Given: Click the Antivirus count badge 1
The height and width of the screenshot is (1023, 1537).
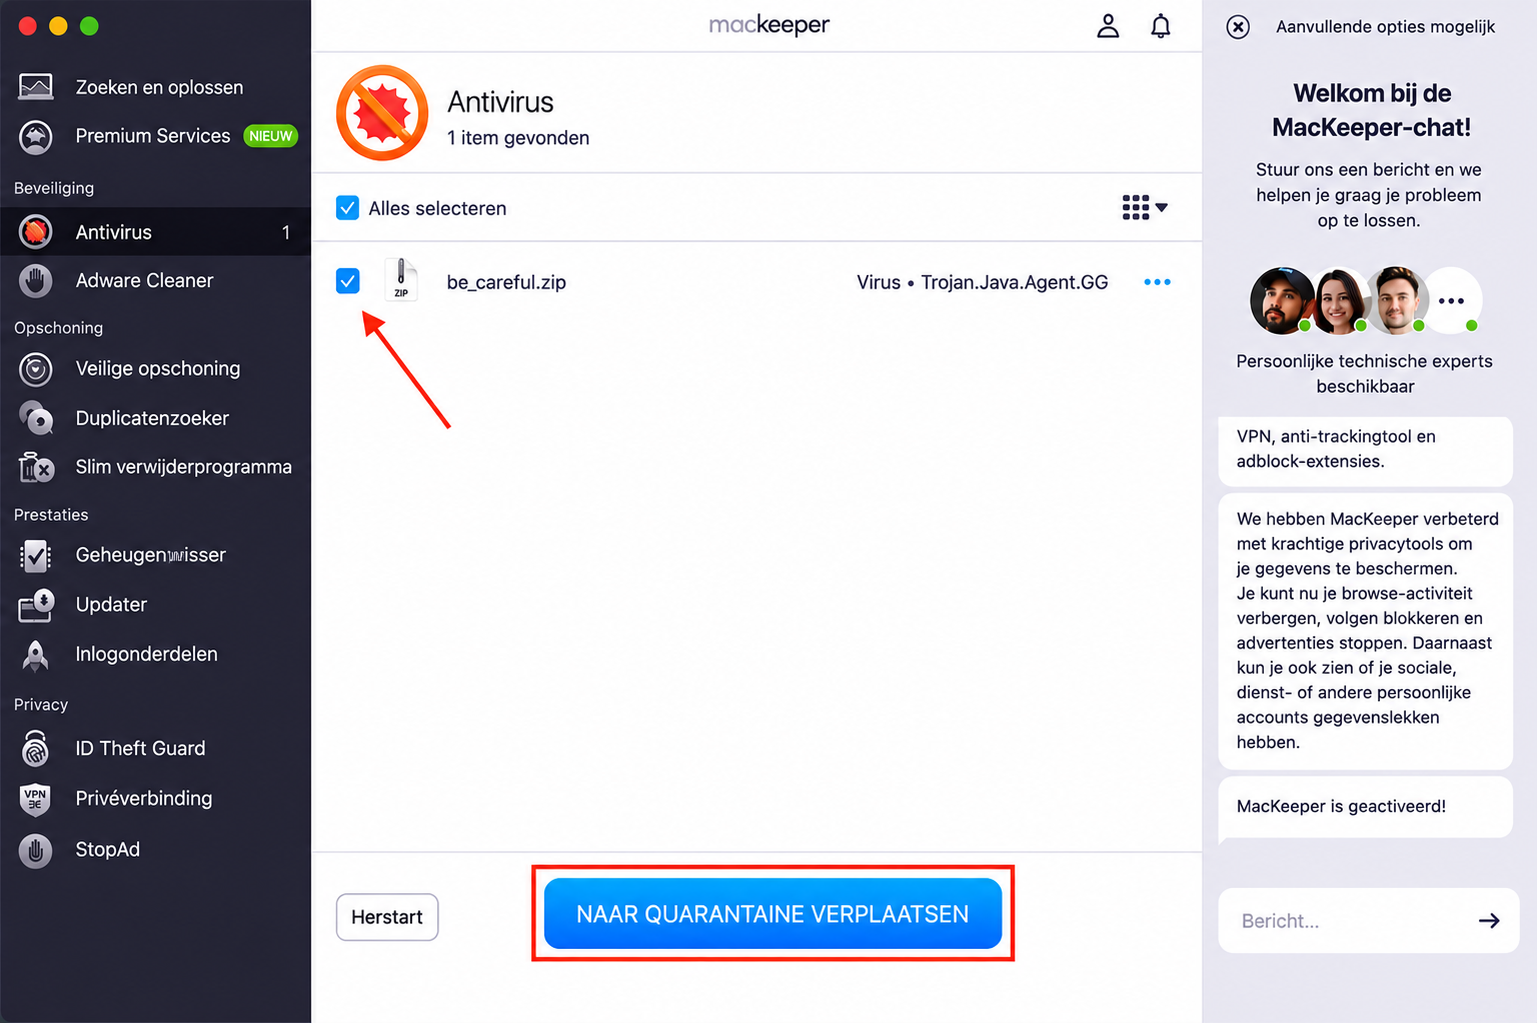Looking at the screenshot, I should pos(286,232).
